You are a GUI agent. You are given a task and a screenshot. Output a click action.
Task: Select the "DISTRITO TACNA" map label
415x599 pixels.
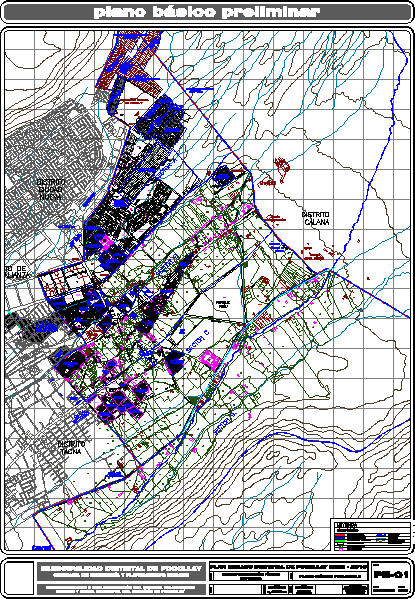71,448
